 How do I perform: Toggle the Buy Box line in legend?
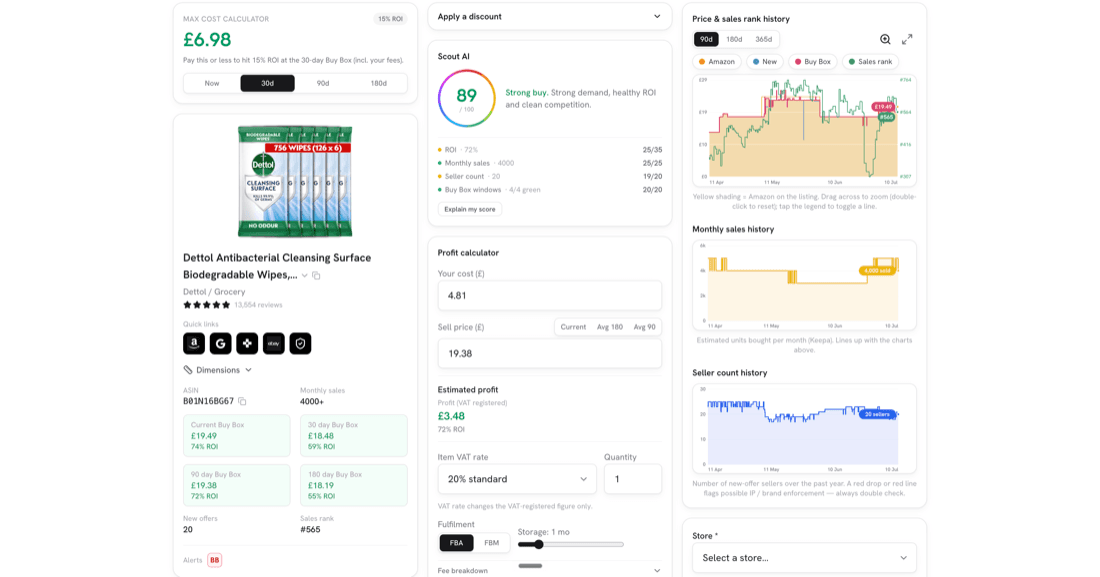click(x=812, y=62)
